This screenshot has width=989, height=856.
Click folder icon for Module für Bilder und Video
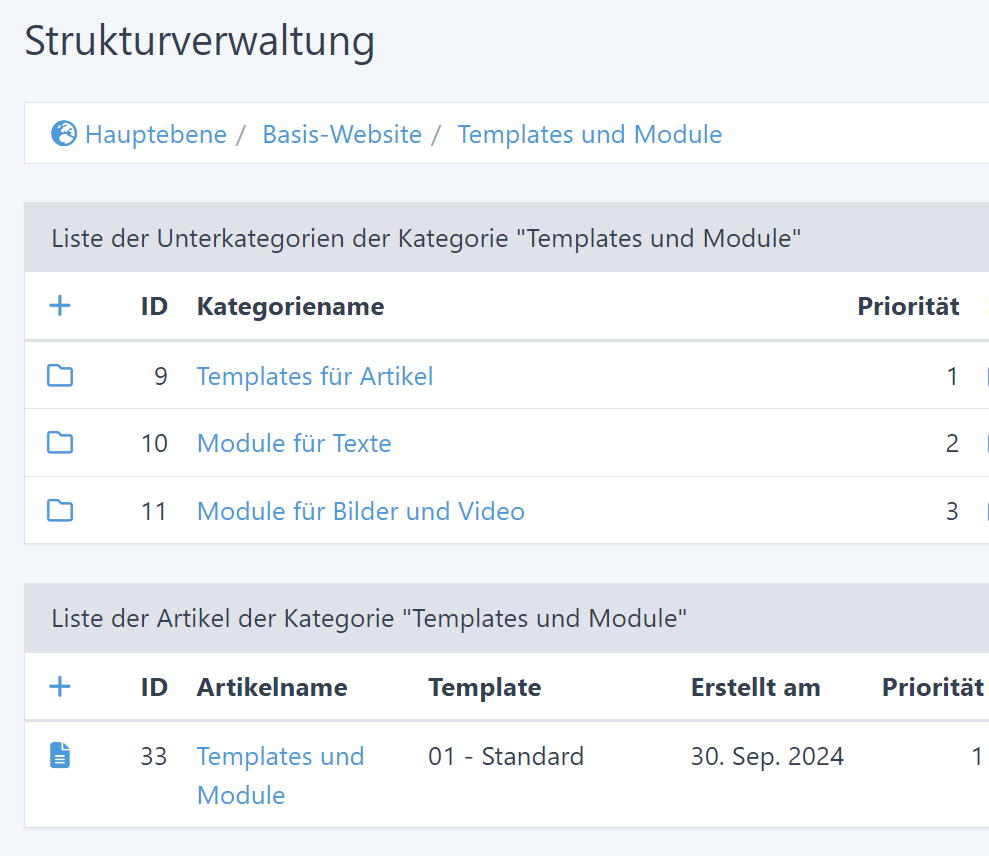tap(60, 511)
